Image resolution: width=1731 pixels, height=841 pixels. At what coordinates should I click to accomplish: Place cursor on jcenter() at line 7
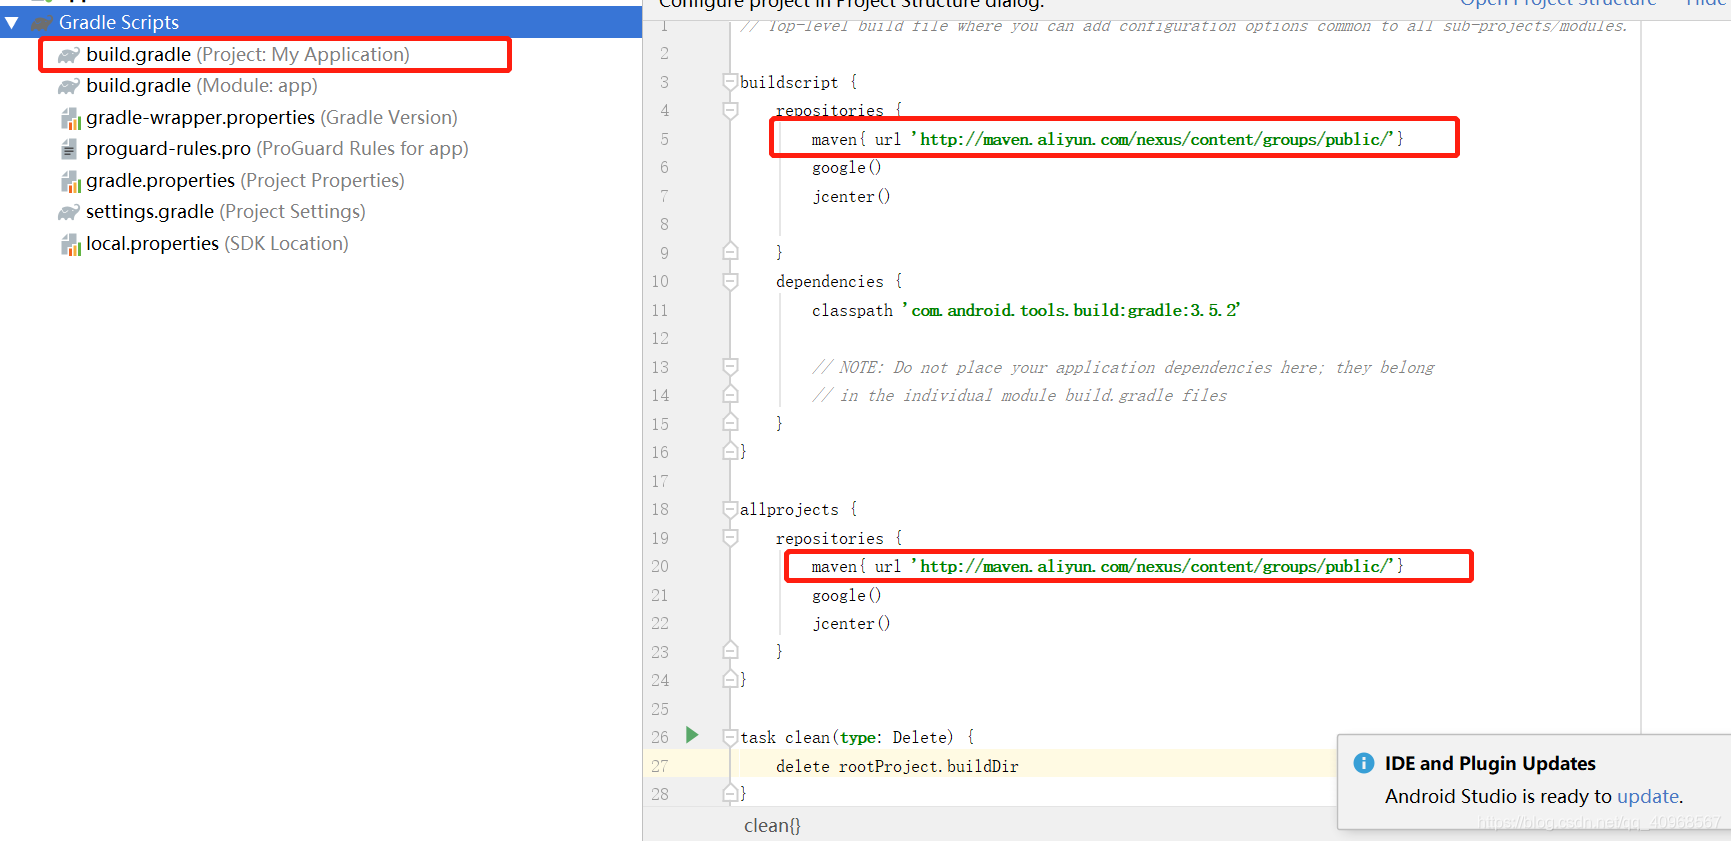click(x=851, y=196)
